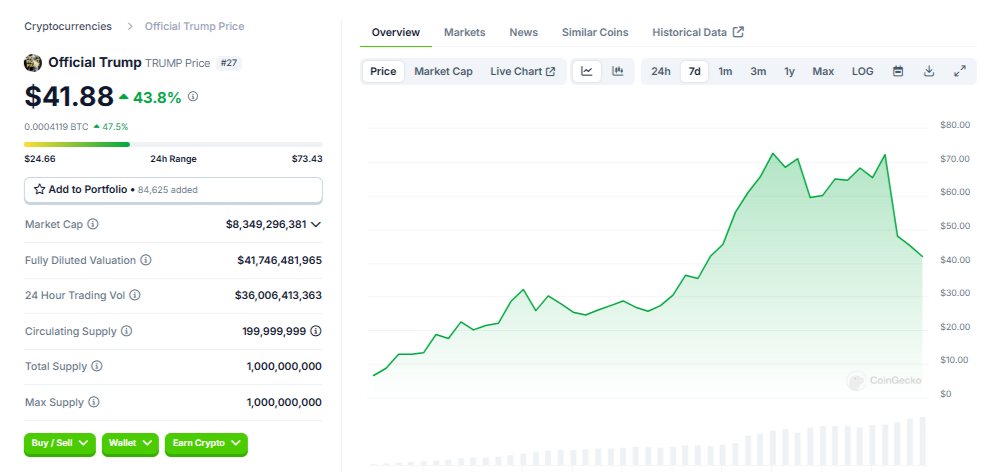
Task: Open the Similar Coins tab
Action: (x=595, y=32)
